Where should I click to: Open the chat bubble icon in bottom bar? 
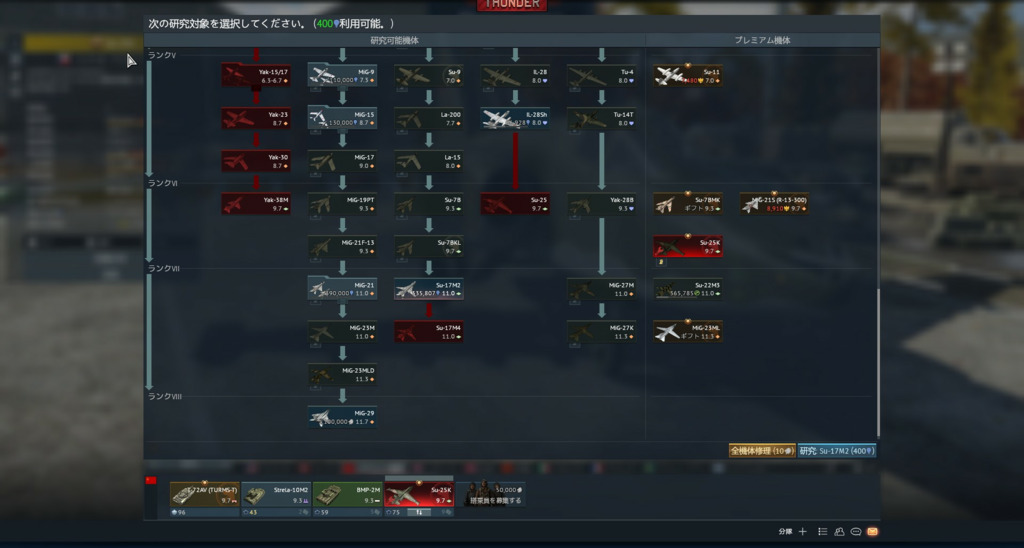coord(856,531)
